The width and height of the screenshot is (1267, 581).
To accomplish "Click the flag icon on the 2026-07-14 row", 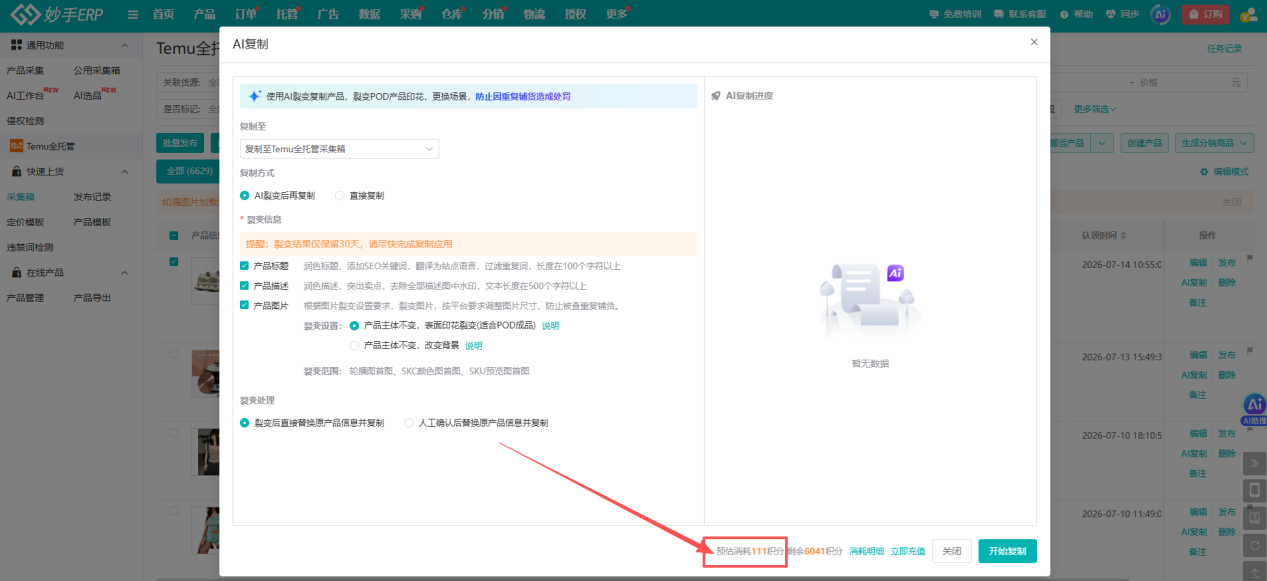I will [x=1249, y=260].
